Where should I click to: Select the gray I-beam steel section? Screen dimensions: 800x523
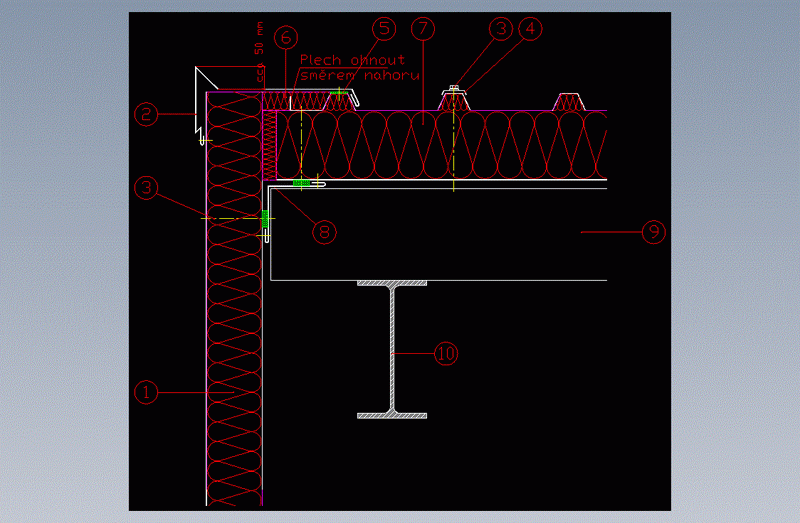pyautogui.click(x=392, y=350)
